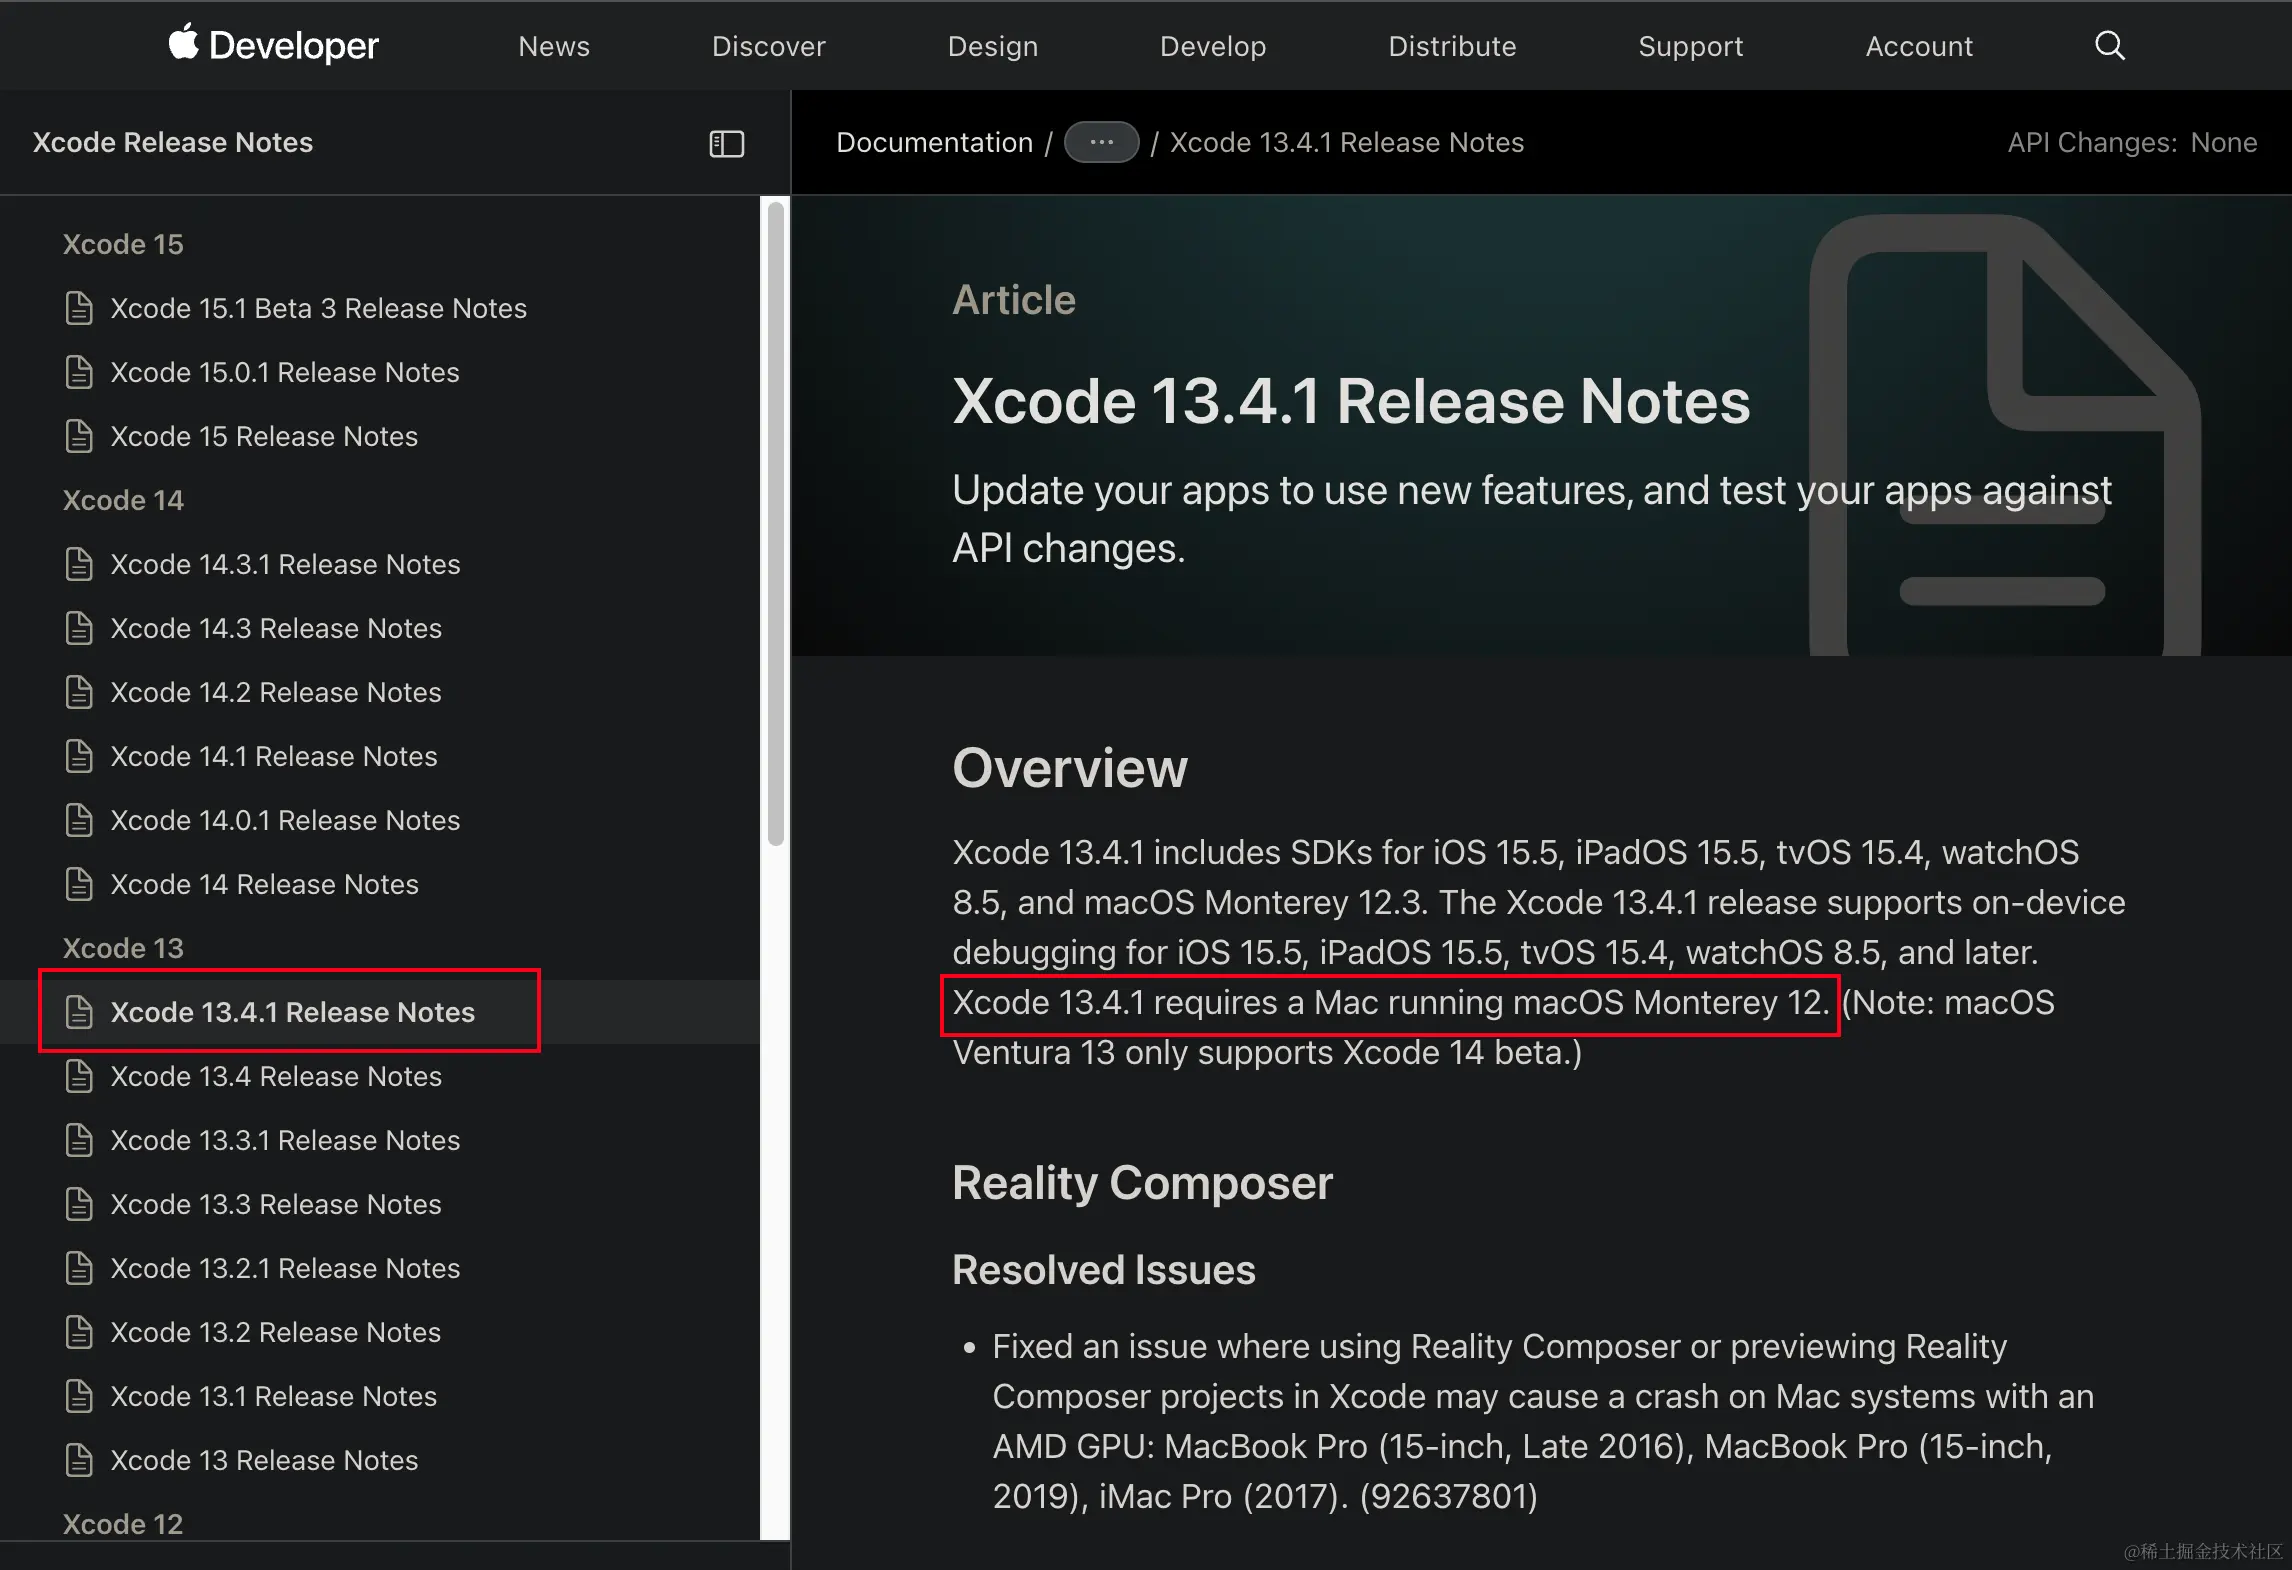Open the Distribute menu

point(1451,46)
